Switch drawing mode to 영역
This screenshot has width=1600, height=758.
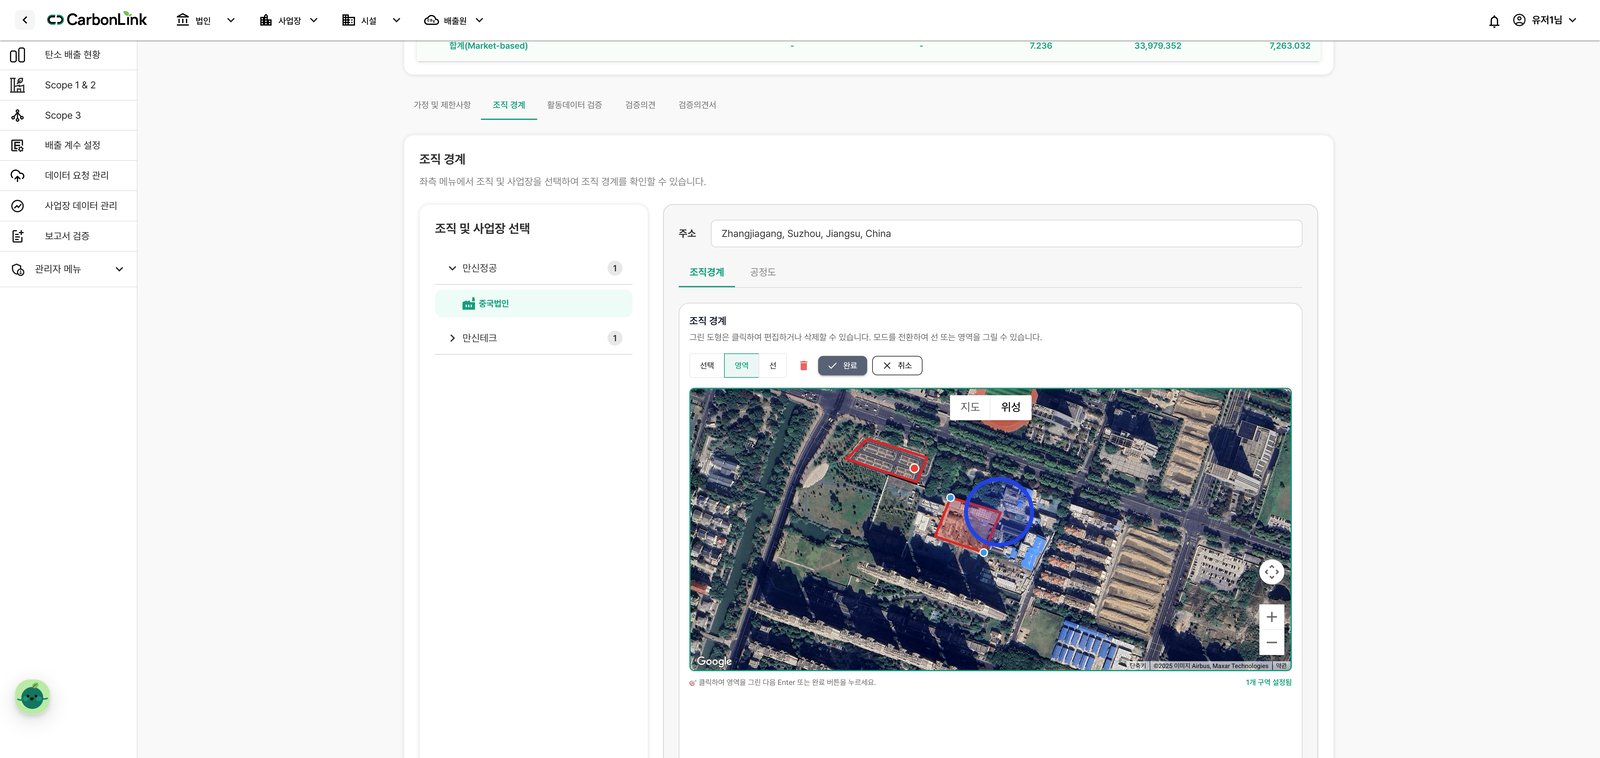(741, 366)
